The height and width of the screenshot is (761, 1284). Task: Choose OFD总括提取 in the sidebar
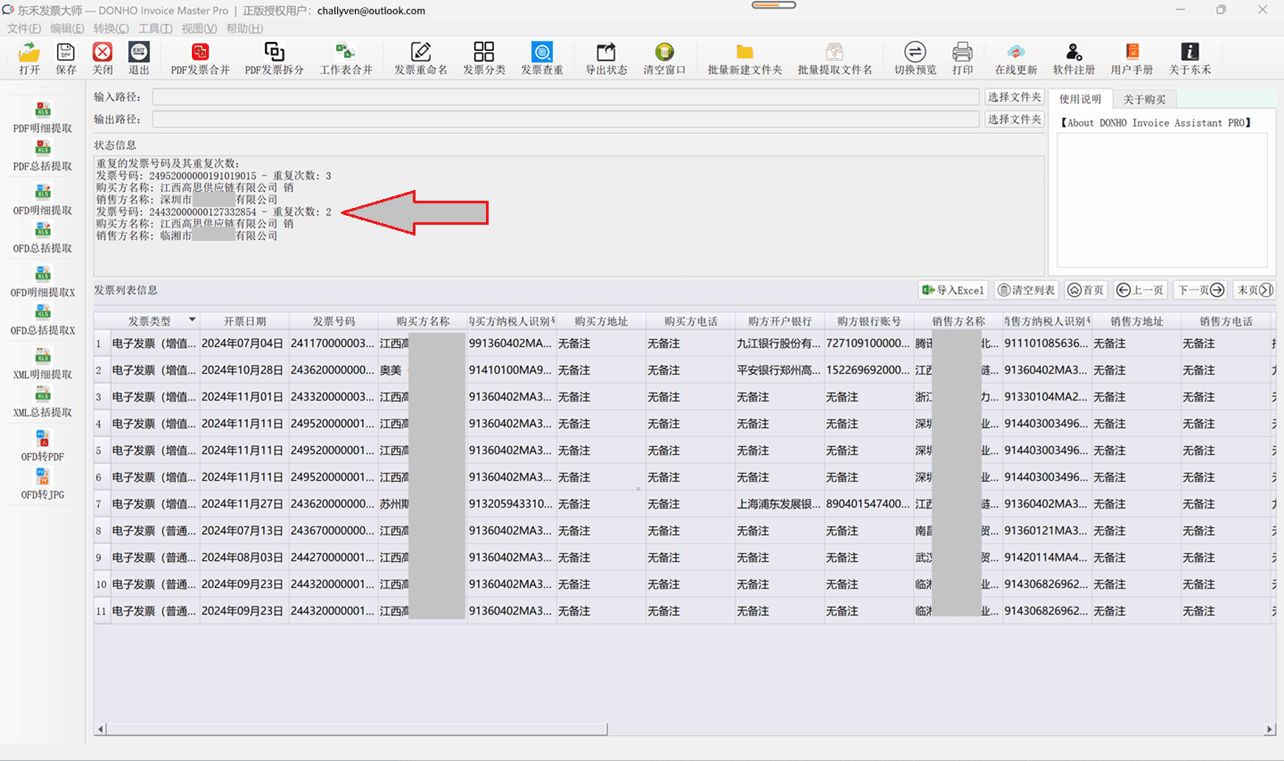43,239
